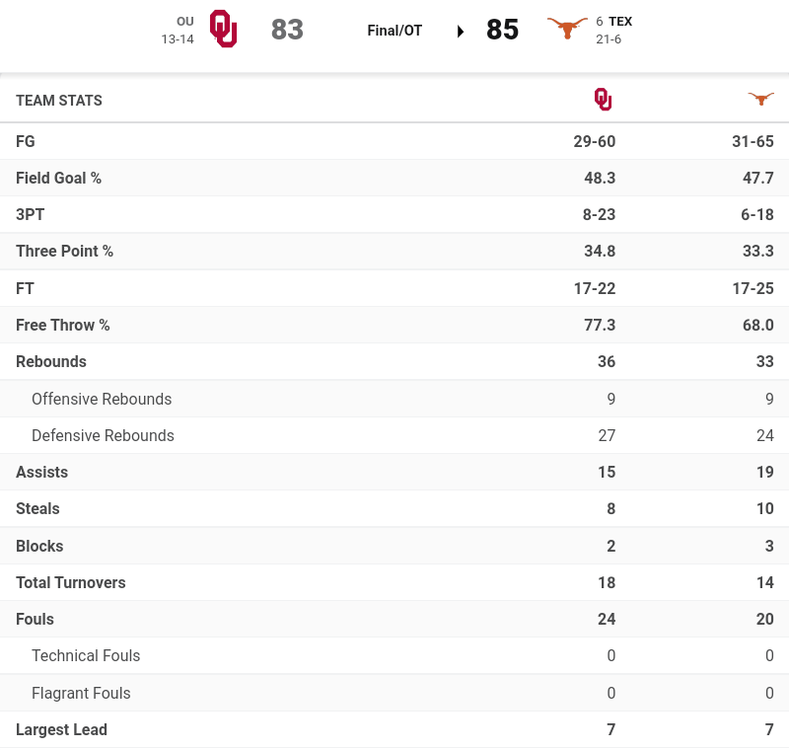This screenshot has width=789, height=750.
Task: Select the Longhorns logo in the Team Stats header
Action: (x=761, y=98)
